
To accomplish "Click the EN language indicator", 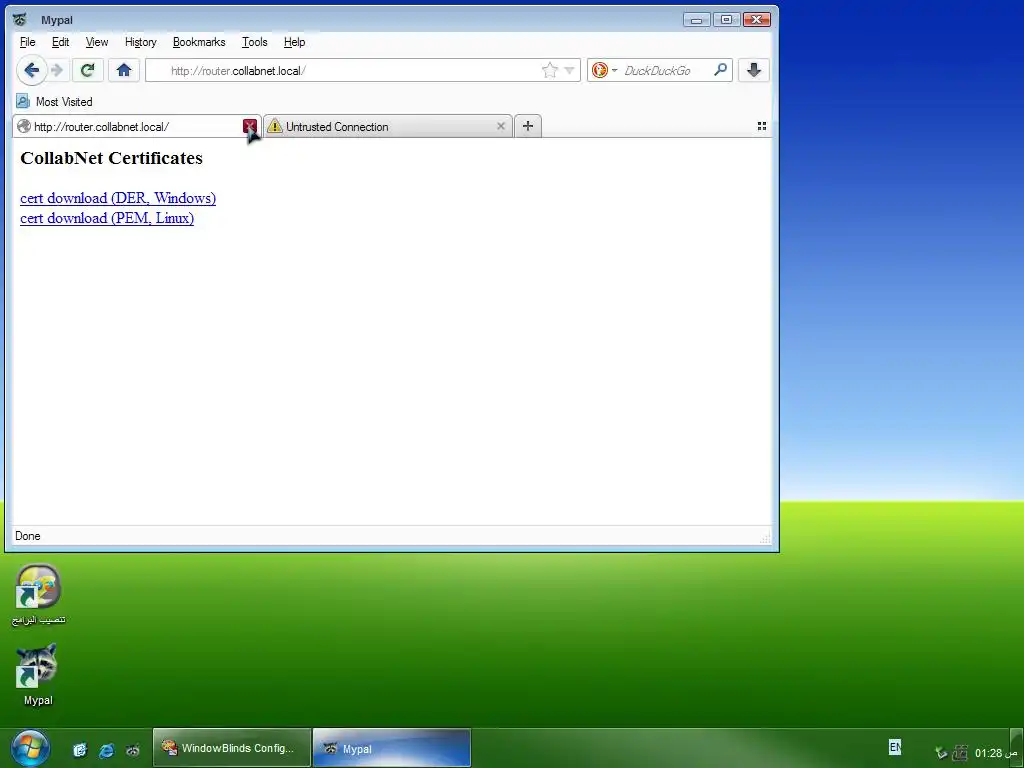I will click(x=895, y=746).
